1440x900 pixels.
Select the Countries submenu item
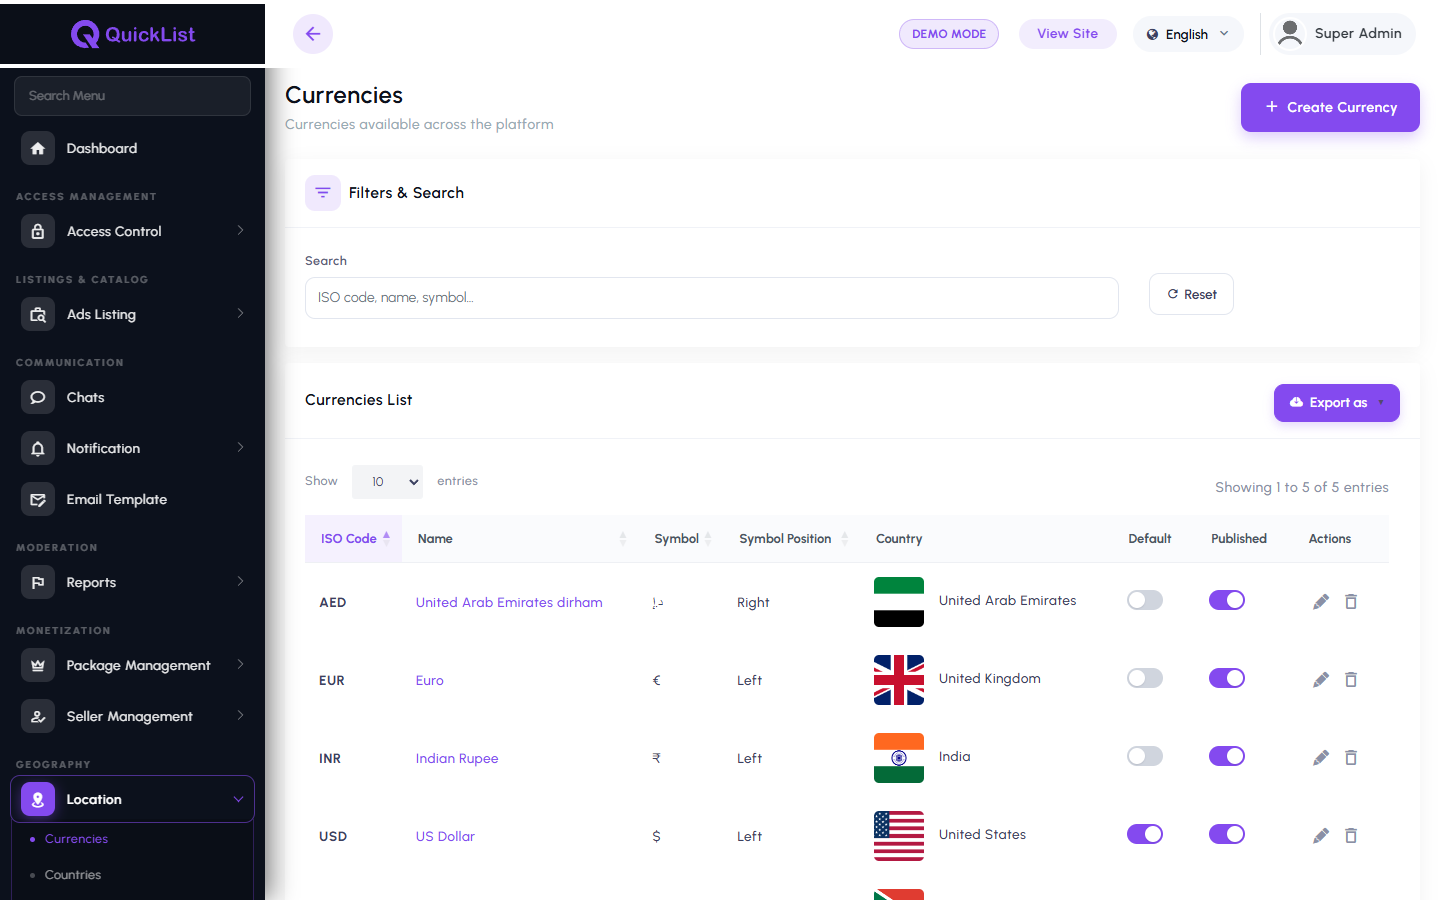[73, 875]
